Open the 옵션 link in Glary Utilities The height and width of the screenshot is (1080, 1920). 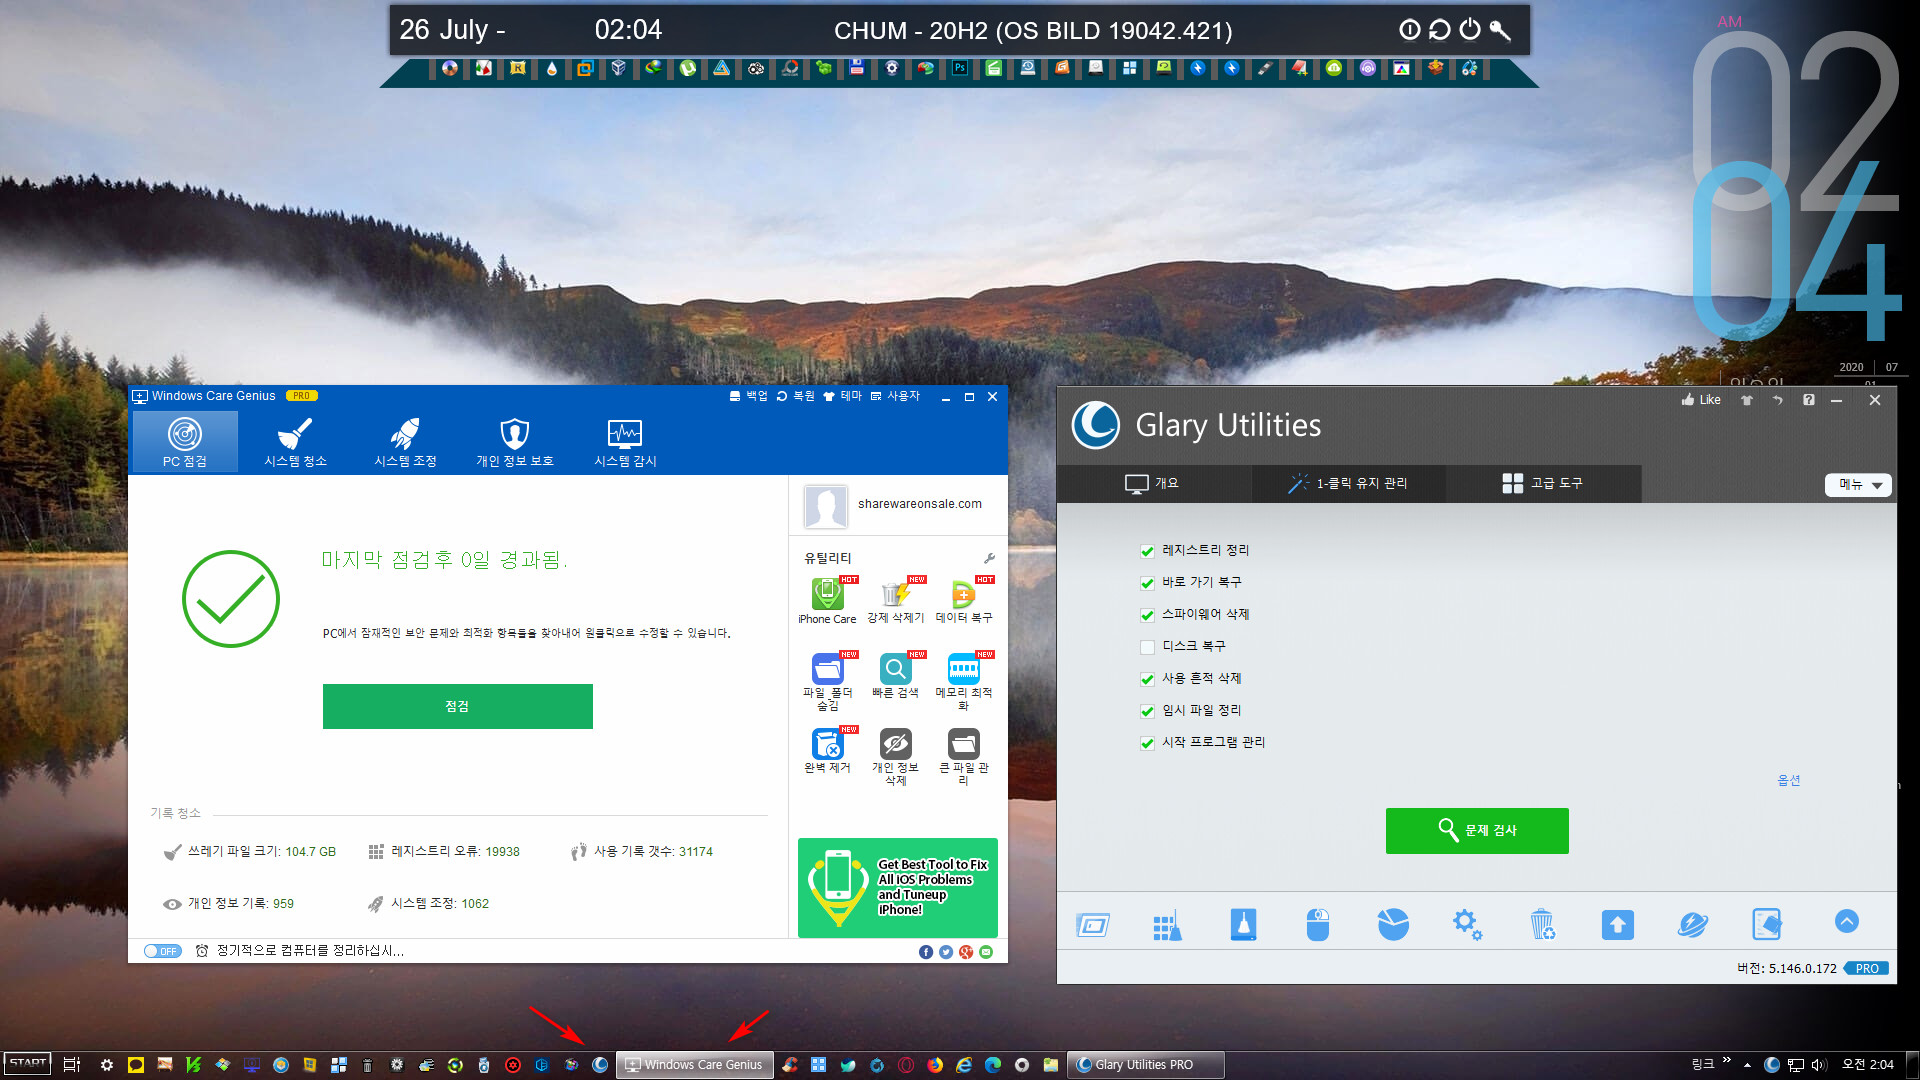(1789, 780)
